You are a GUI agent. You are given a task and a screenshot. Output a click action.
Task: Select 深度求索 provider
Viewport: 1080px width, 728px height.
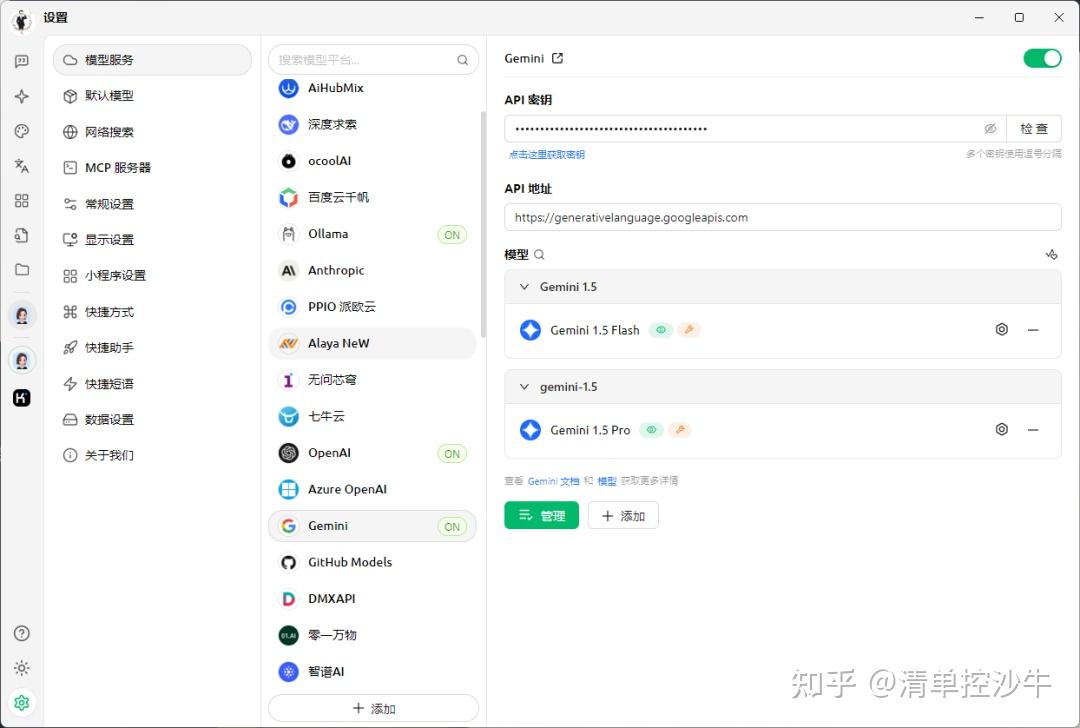pyautogui.click(x=372, y=125)
